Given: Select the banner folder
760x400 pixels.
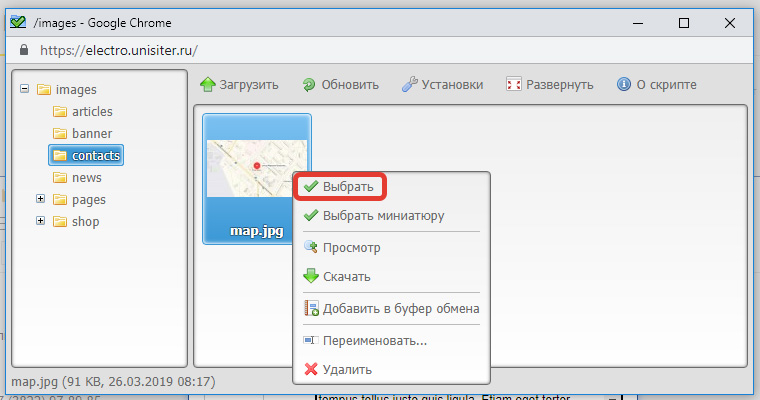Looking at the screenshot, I should (91, 133).
